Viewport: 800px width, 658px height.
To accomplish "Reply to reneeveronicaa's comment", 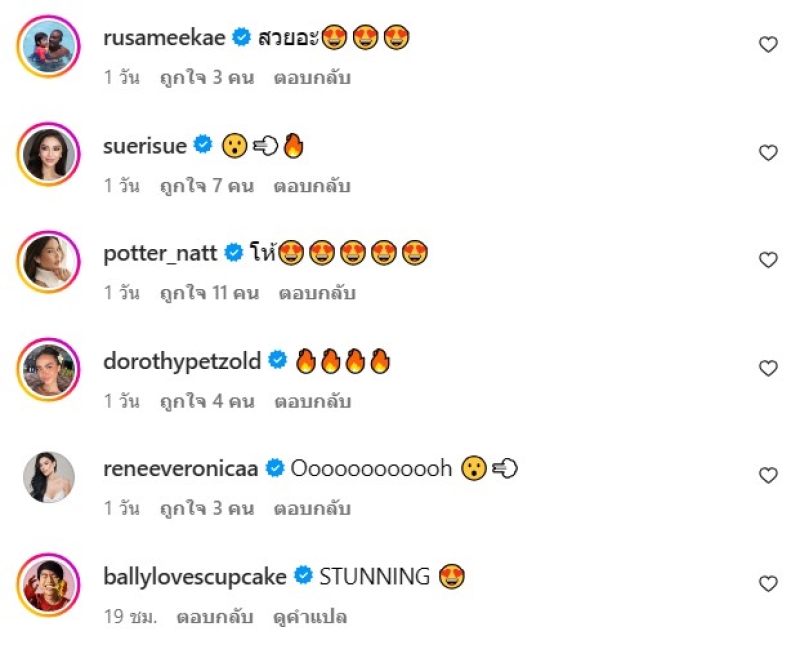I will (312, 509).
